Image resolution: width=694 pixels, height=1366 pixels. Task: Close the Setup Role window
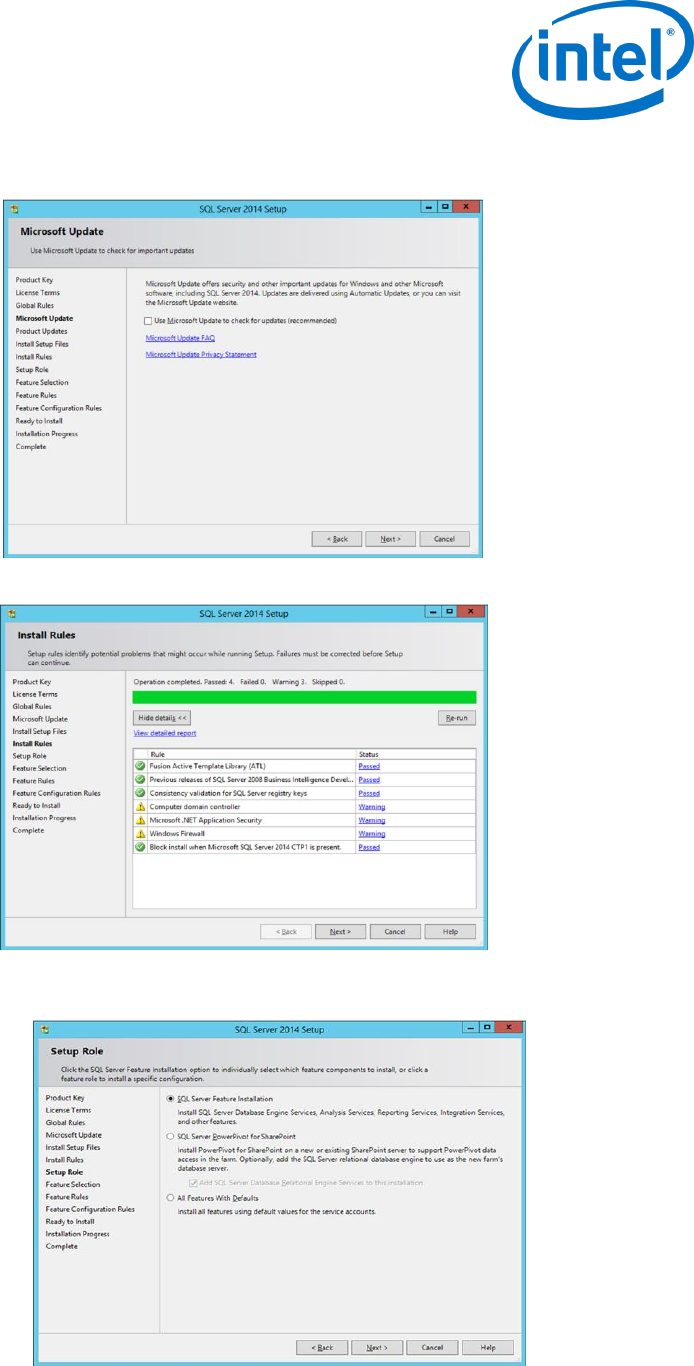[x=509, y=1027]
